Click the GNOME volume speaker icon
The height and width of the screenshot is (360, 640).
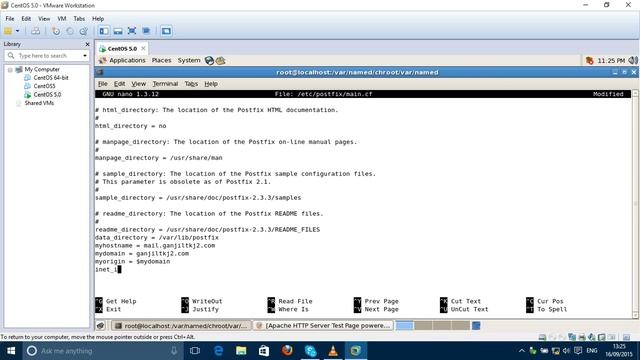click(x=633, y=60)
